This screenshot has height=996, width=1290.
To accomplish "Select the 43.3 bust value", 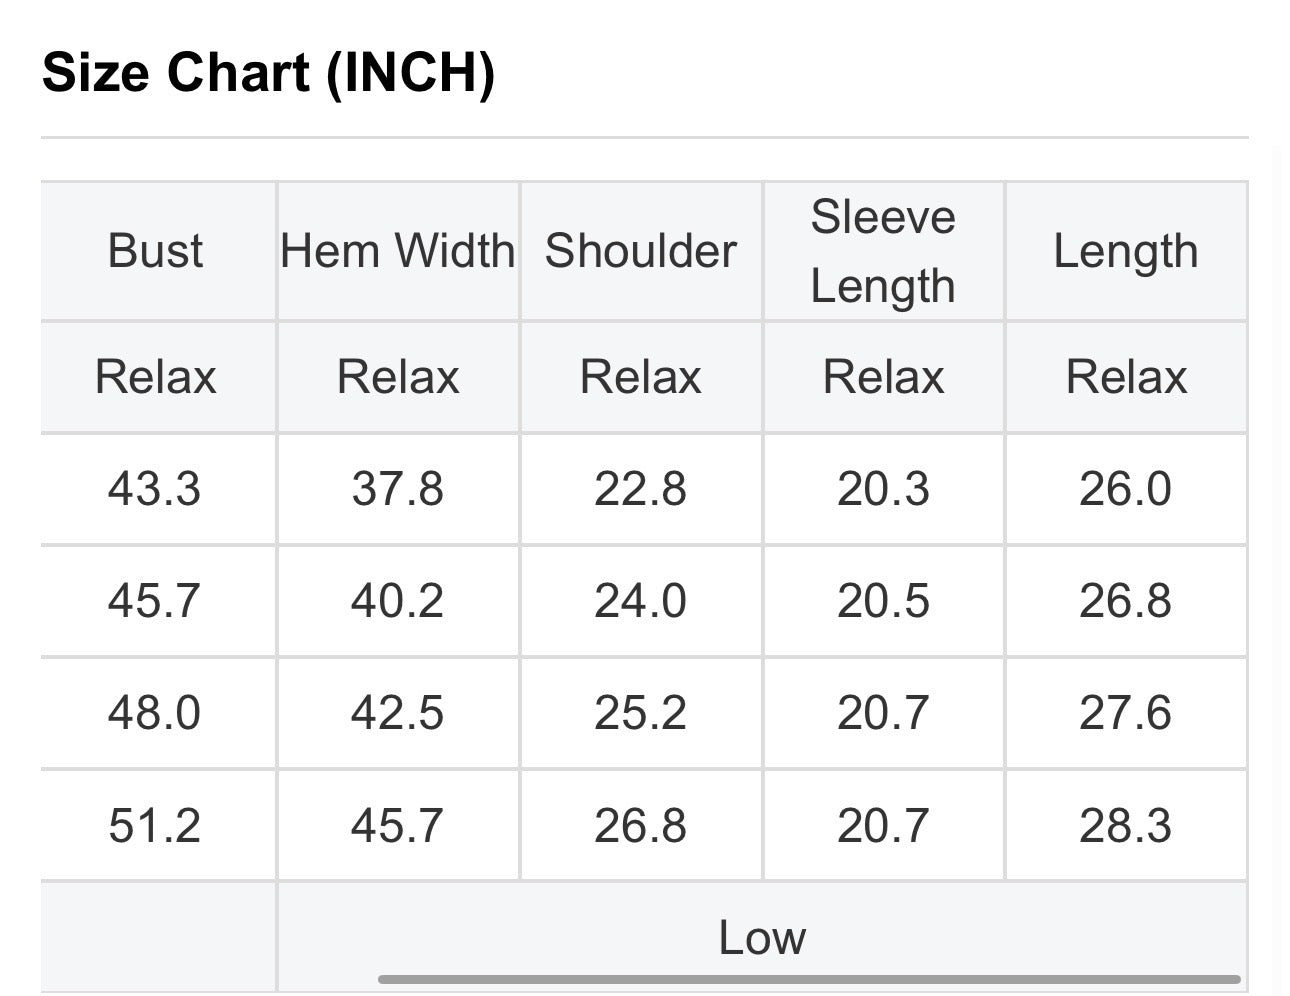I will click(155, 489).
